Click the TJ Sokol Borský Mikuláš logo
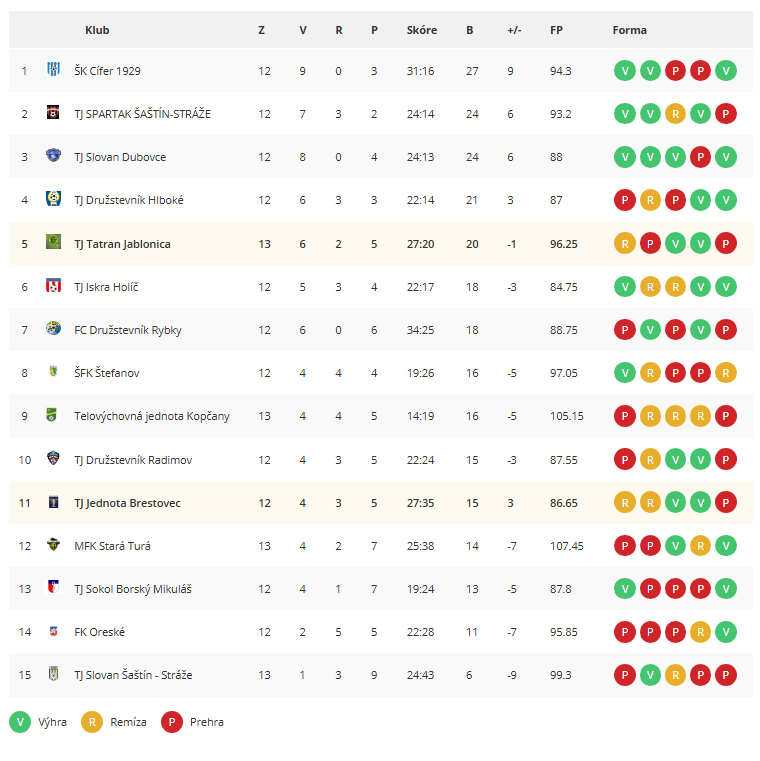Viewport: 760px width, 761px height. click(x=53, y=587)
